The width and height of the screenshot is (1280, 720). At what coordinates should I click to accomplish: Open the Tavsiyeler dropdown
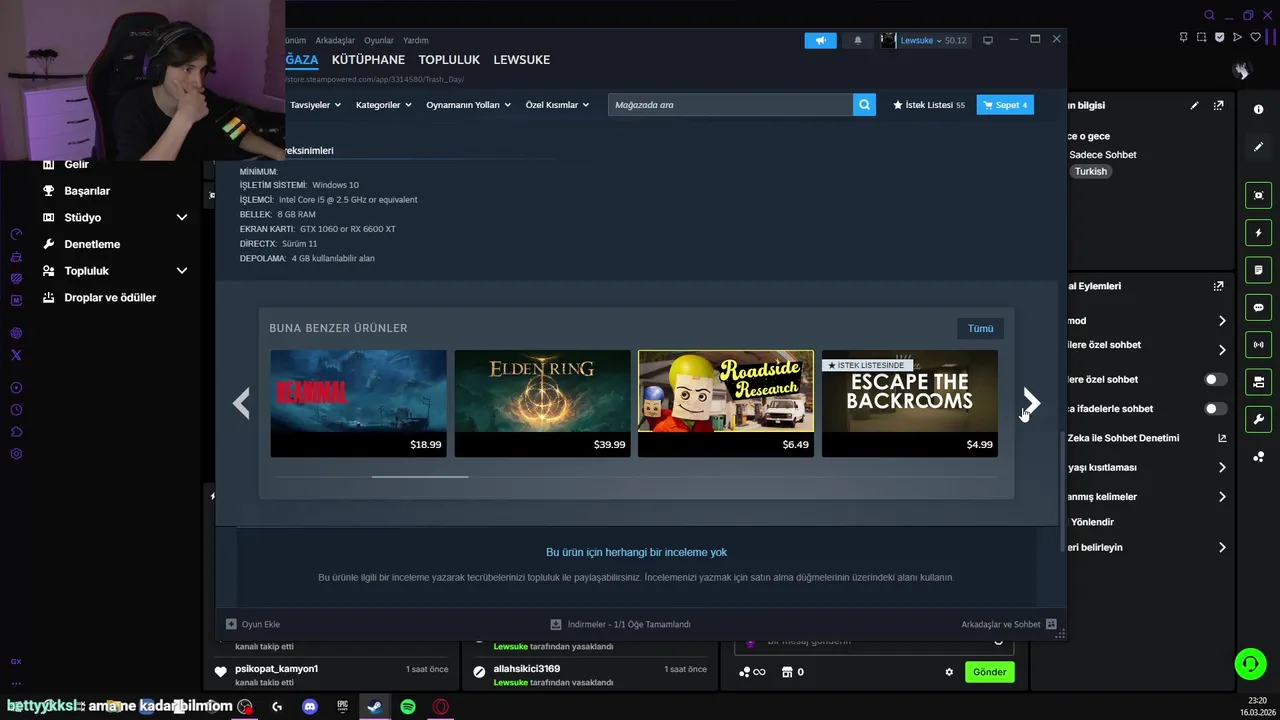(315, 105)
